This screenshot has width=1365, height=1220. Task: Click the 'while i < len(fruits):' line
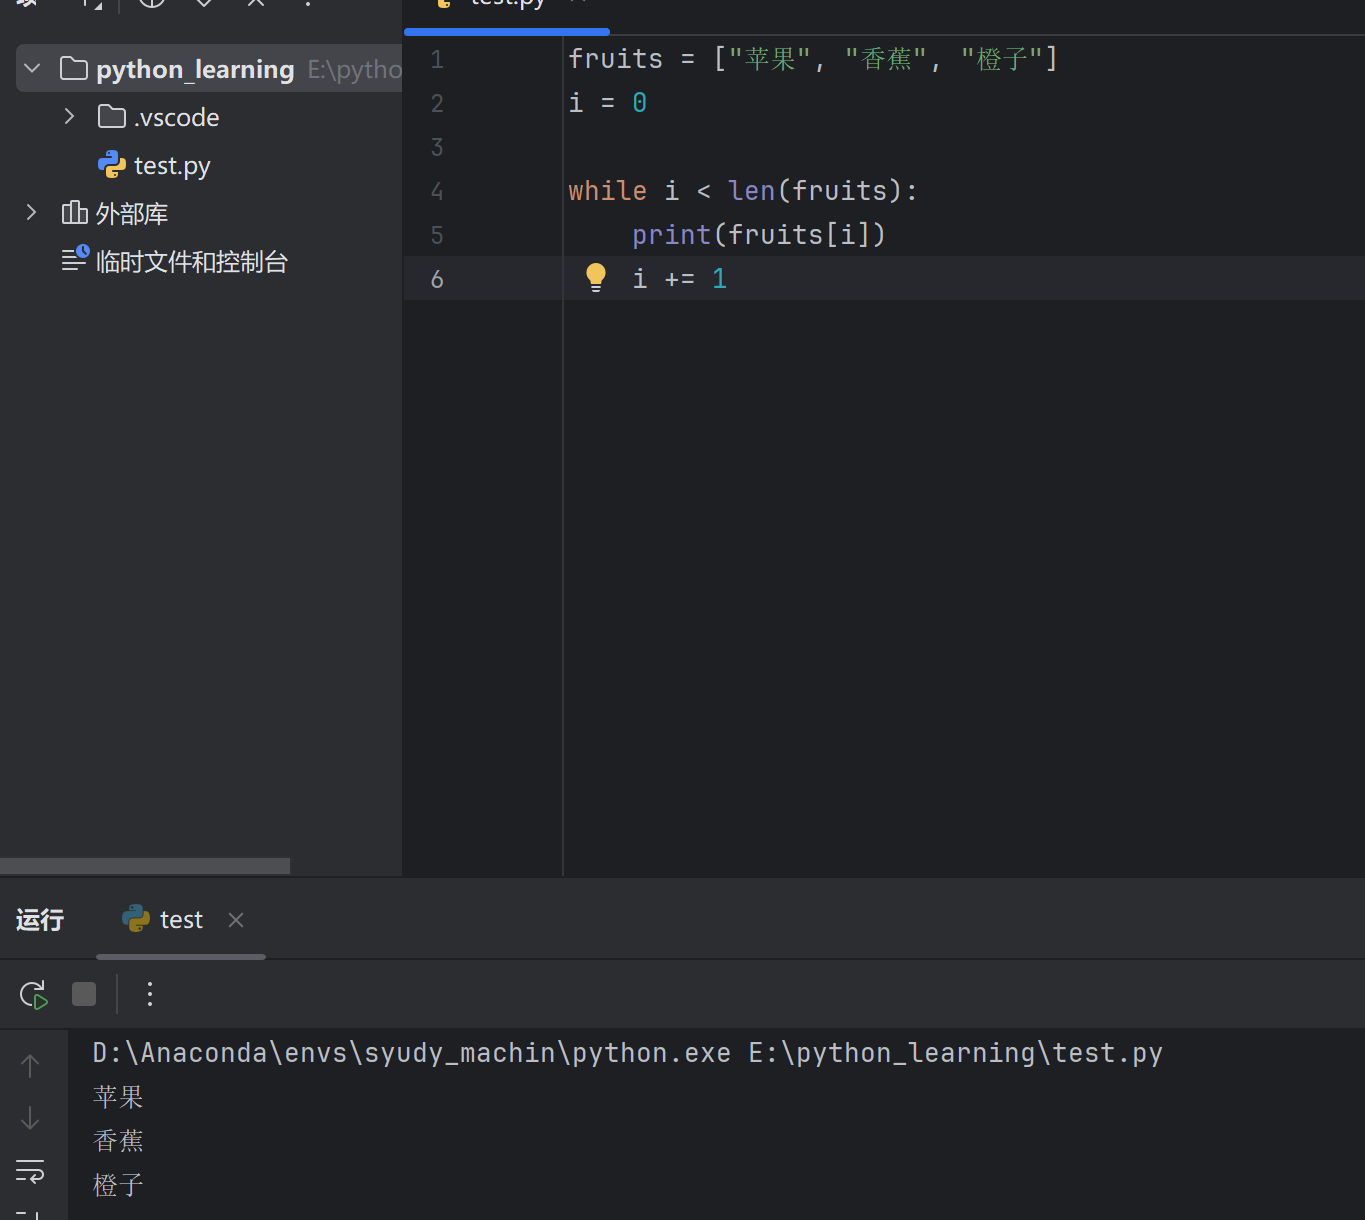(743, 191)
